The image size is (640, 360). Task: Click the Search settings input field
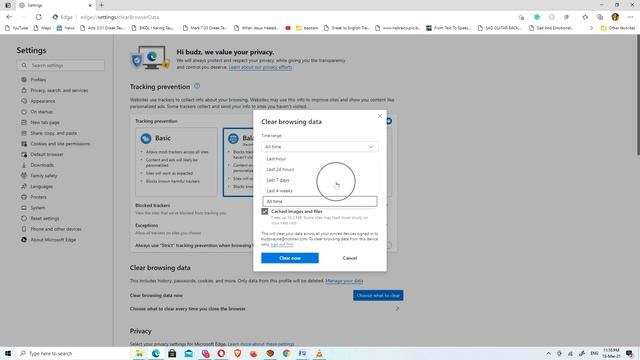tap(60, 65)
